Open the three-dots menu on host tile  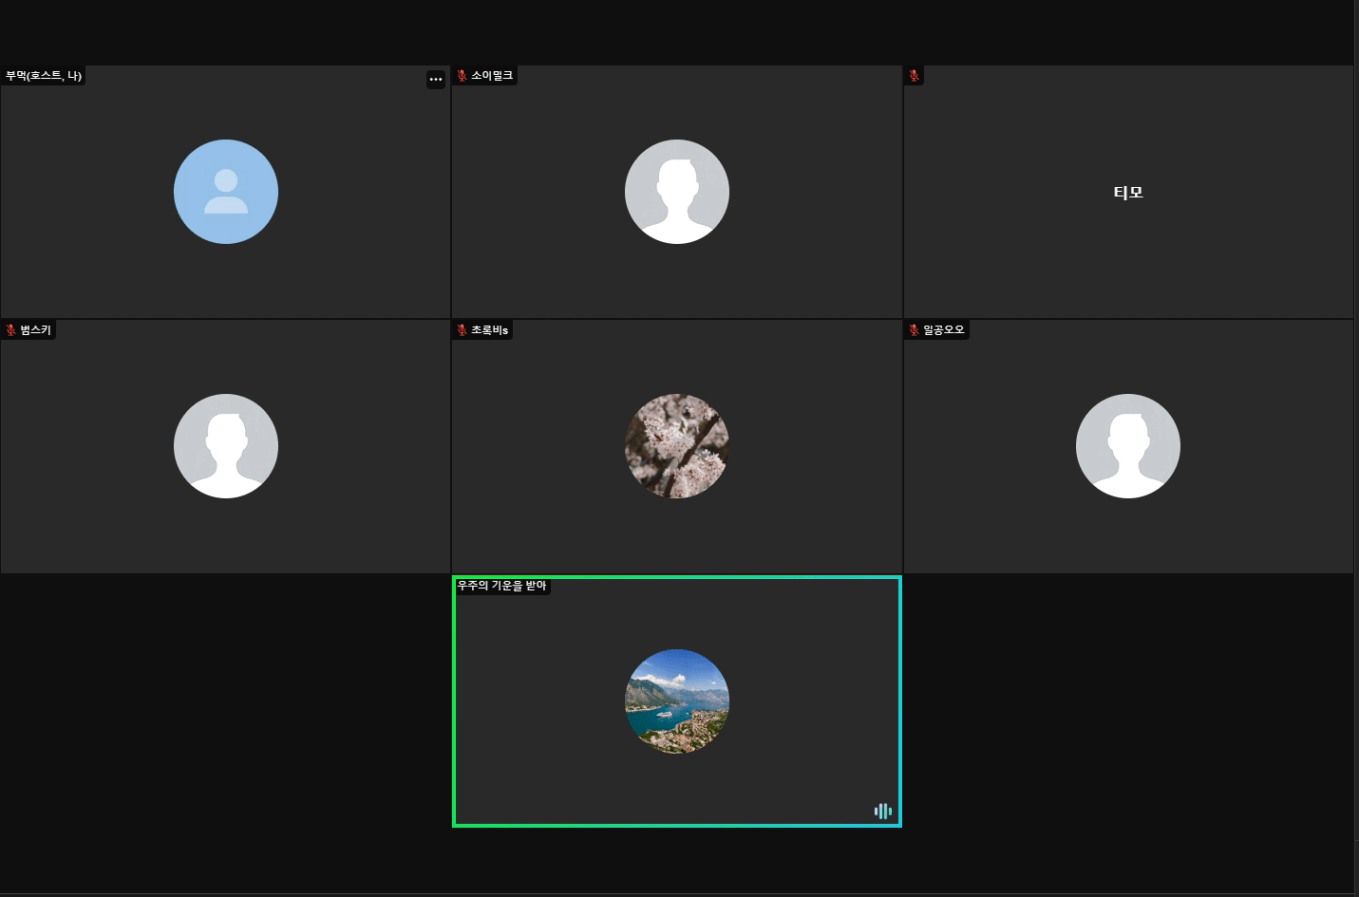click(x=435, y=79)
